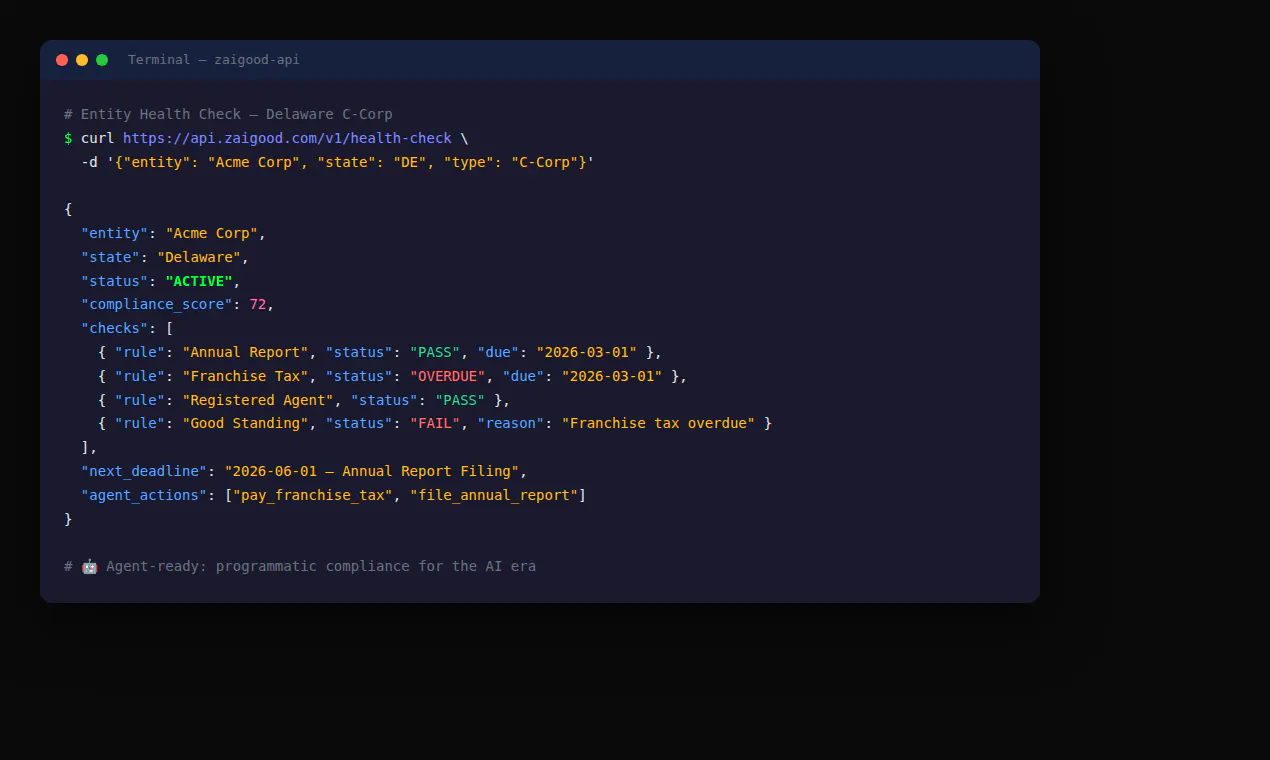Image resolution: width=1270 pixels, height=760 pixels.
Task: Click the "agent_actions" key
Action: point(144,495)
